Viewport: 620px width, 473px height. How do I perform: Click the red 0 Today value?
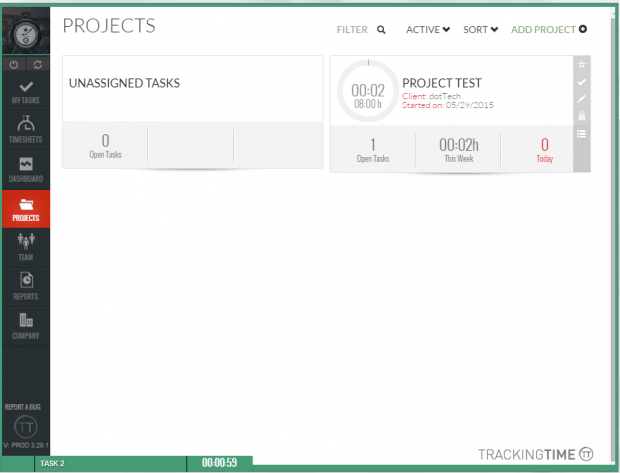(544, 150)
